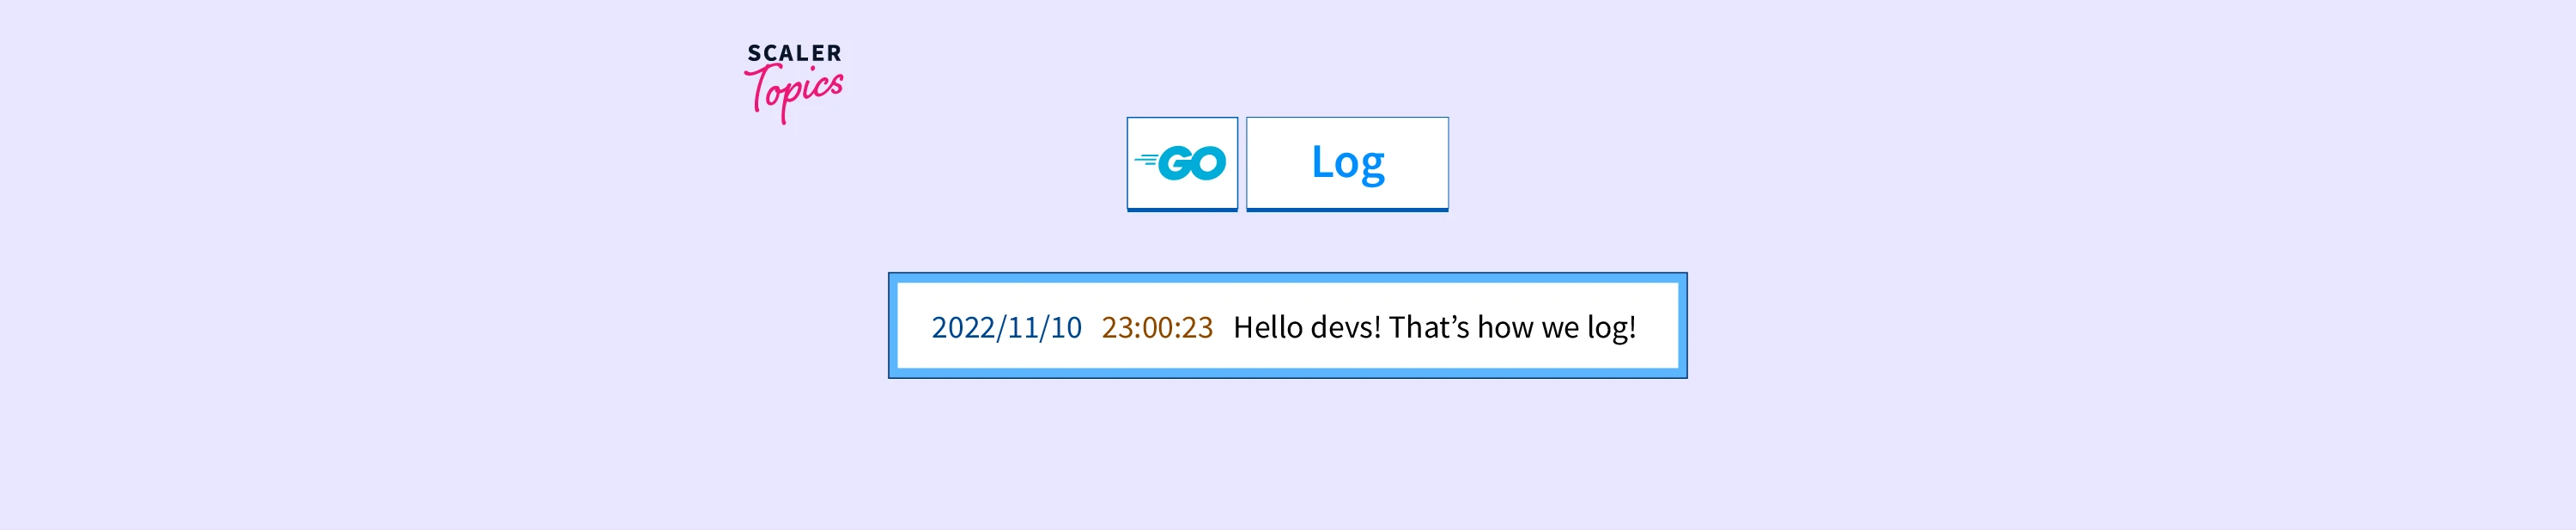The height and width of the screenshot is (530, 2576).
Task: Click the light blue border of output box
Action: coord(1288,278)
